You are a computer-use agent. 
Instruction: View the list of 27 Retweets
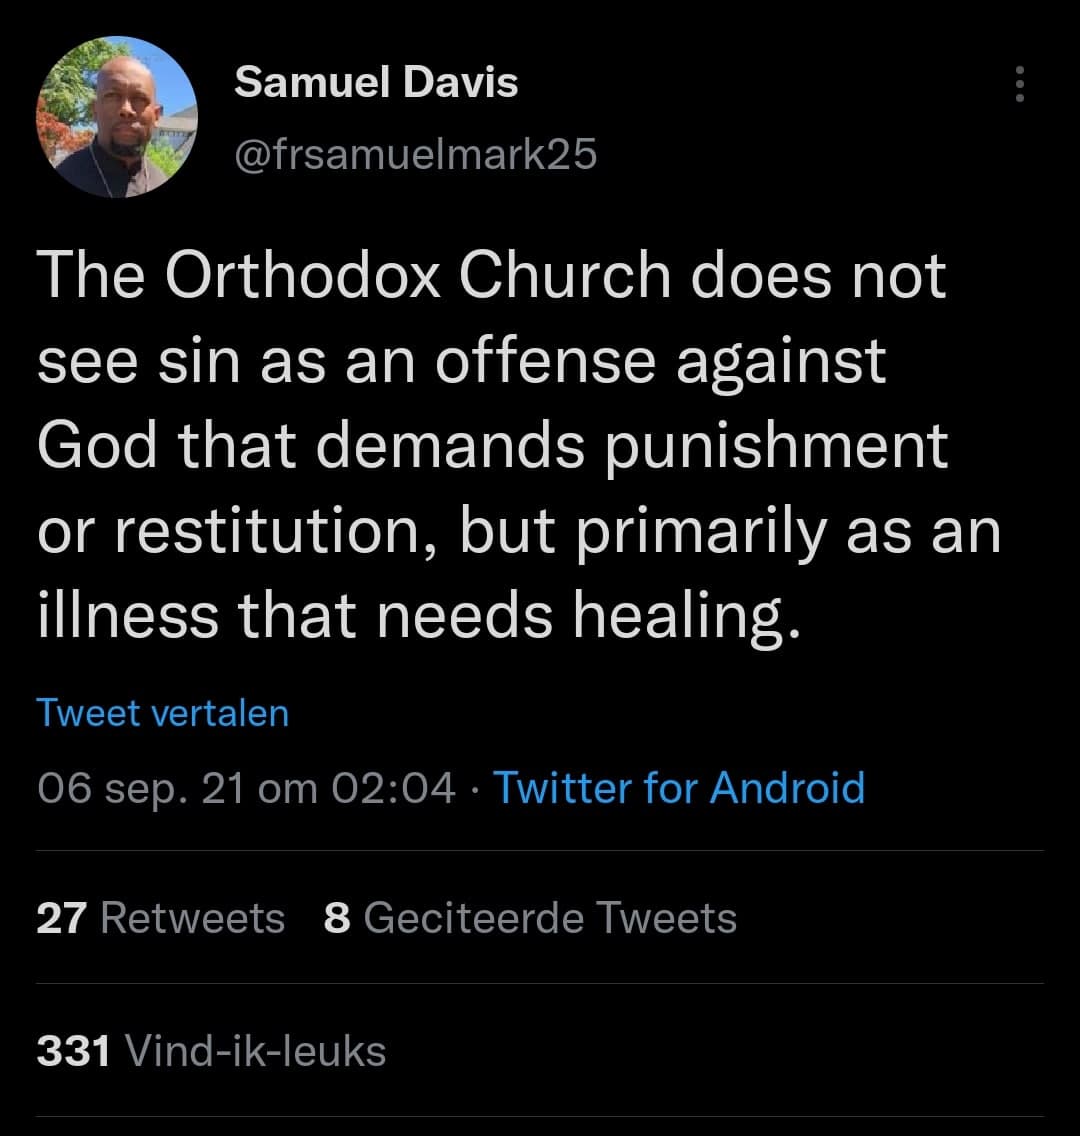(160, 917)
